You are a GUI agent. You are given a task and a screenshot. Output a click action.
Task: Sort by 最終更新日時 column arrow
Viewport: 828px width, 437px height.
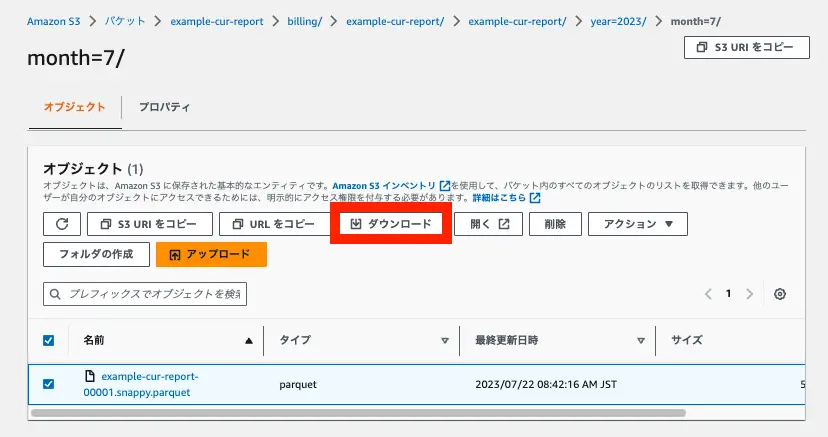click(x=641, y=340)
